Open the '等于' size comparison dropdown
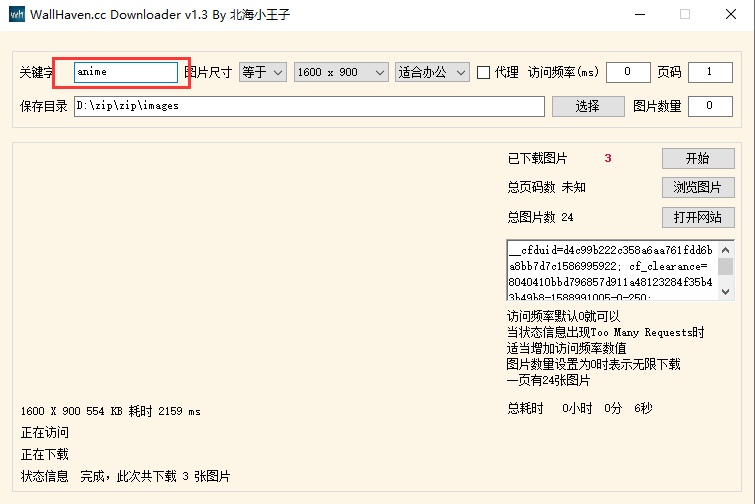This screenshot has width=755, height=504. click(263, 72)
